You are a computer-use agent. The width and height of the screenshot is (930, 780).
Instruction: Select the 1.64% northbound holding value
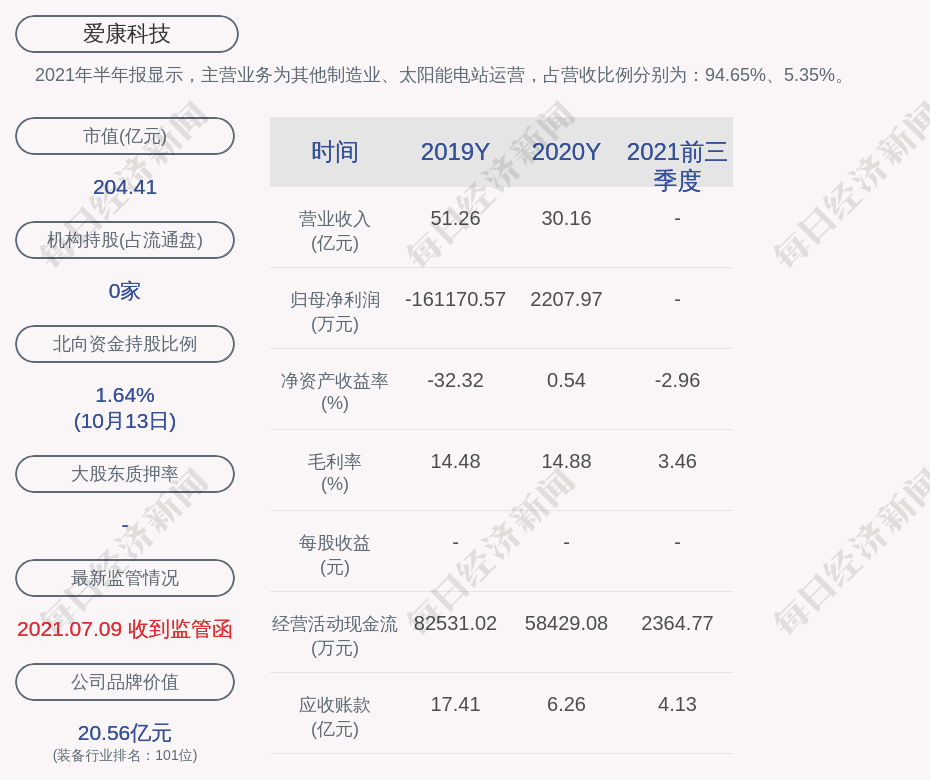pos(125,395)
